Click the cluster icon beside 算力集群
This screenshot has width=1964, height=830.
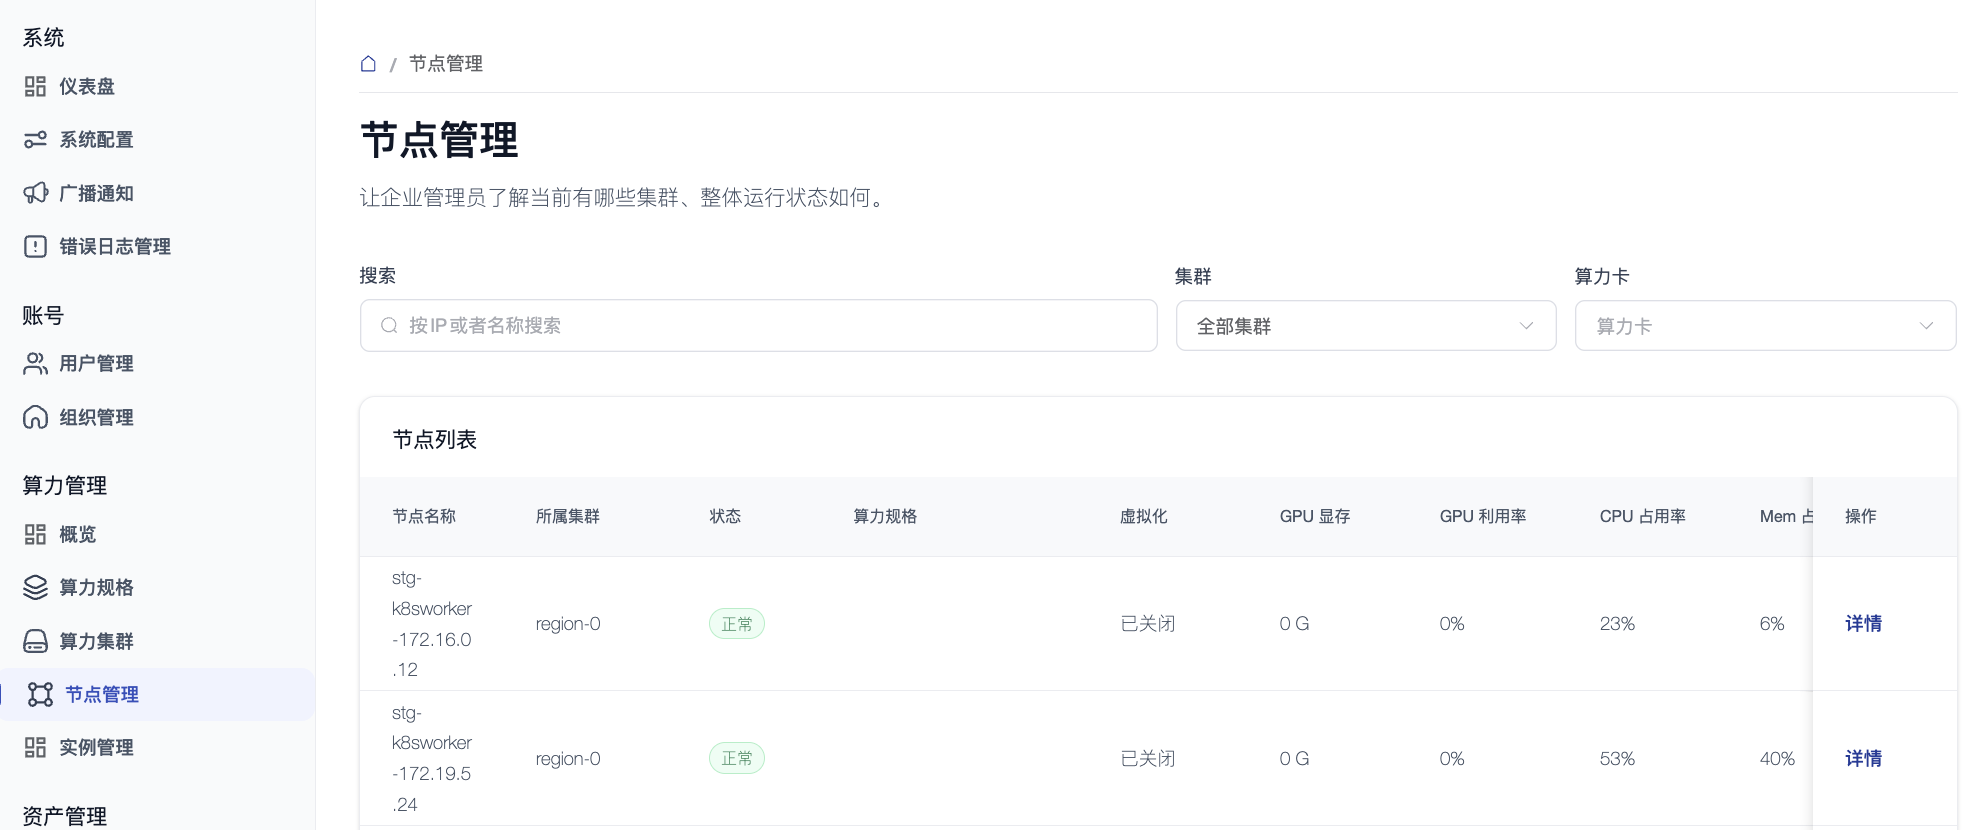click(x=35, y=642)
